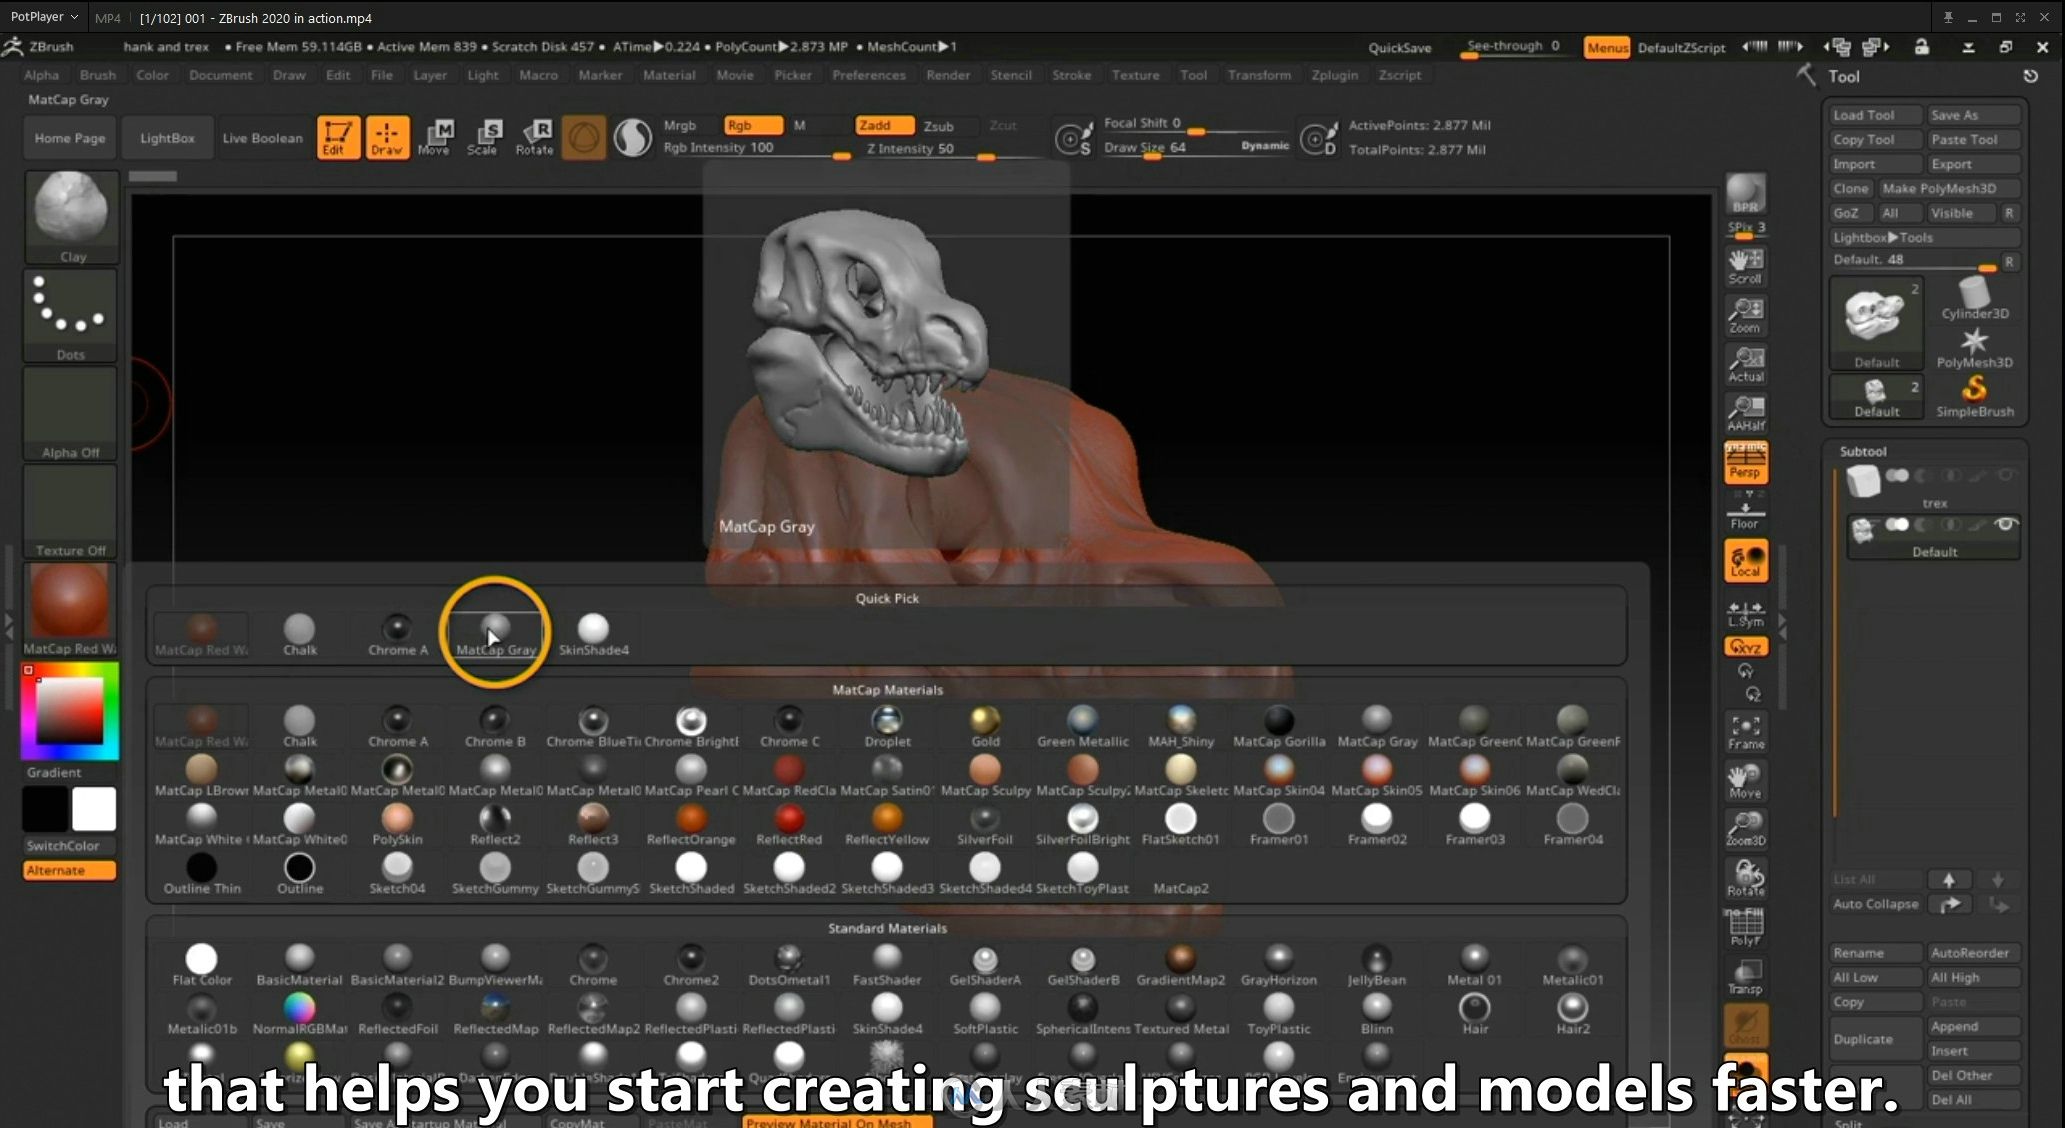Viewport: 2065px width, 1128px height.
Task: Adjust the Draw Size slider
Action: 1195,148
